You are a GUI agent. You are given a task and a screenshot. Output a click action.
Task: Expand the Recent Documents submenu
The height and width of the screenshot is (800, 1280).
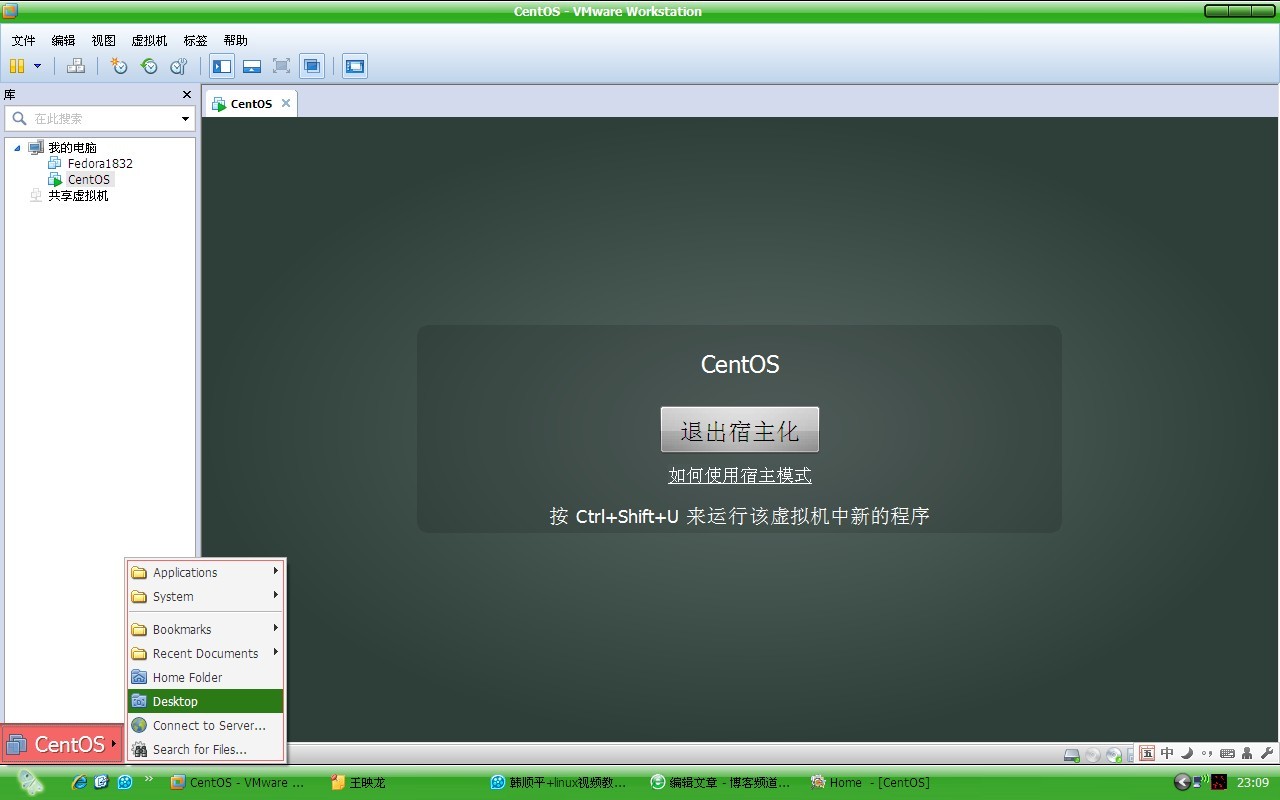tap(206, 654)
